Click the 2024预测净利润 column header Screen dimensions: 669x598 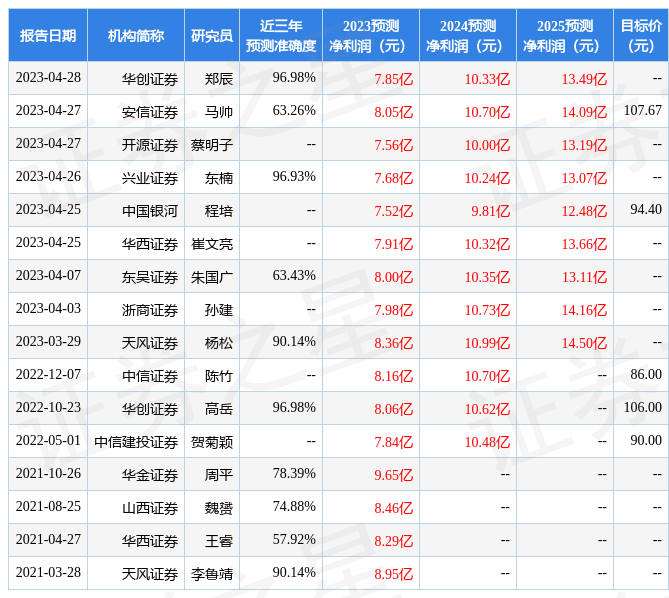pos(468,36)
